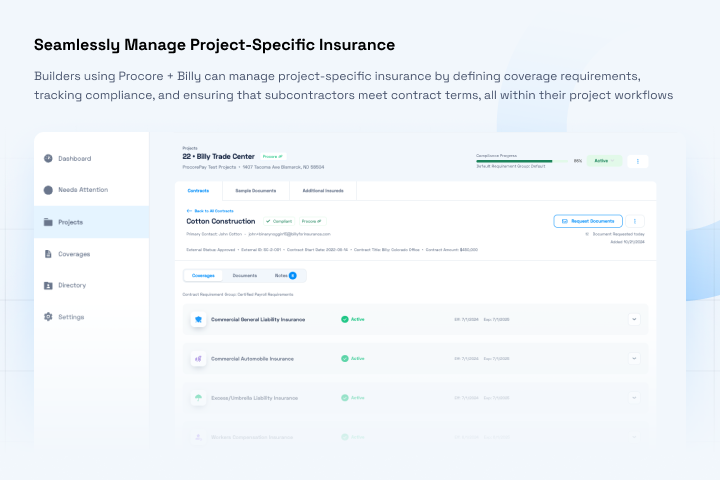The image size is (720, 480).
Task: Click the Compliance Progress bar
Action: click(x=521, y=161)
